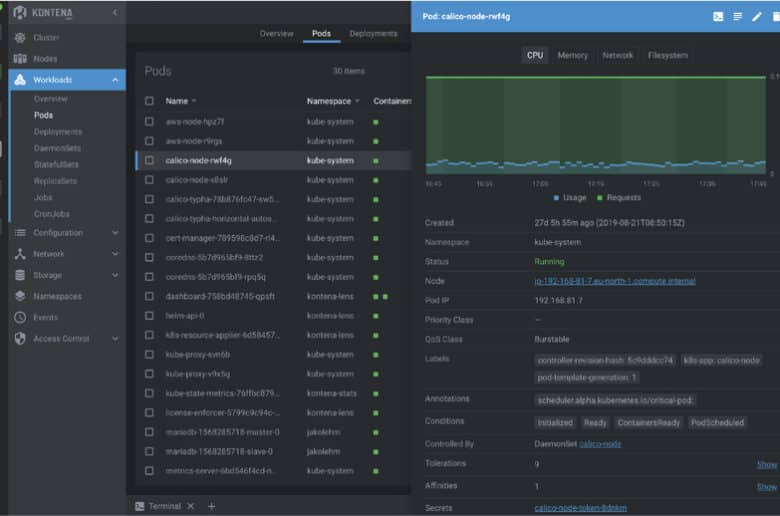This screenshot has width=780, height=516.
Task: Check the cert-manager pod checkbox
Action: click(149, 238)
